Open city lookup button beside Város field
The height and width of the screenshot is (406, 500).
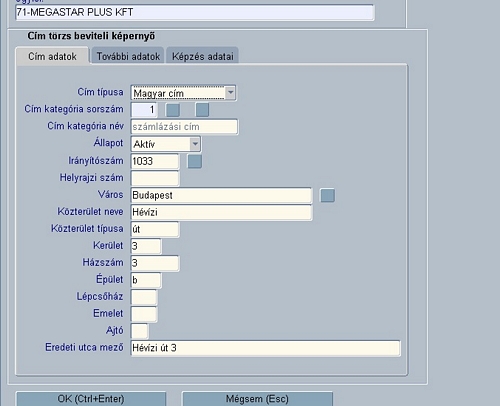click(327, 195)
